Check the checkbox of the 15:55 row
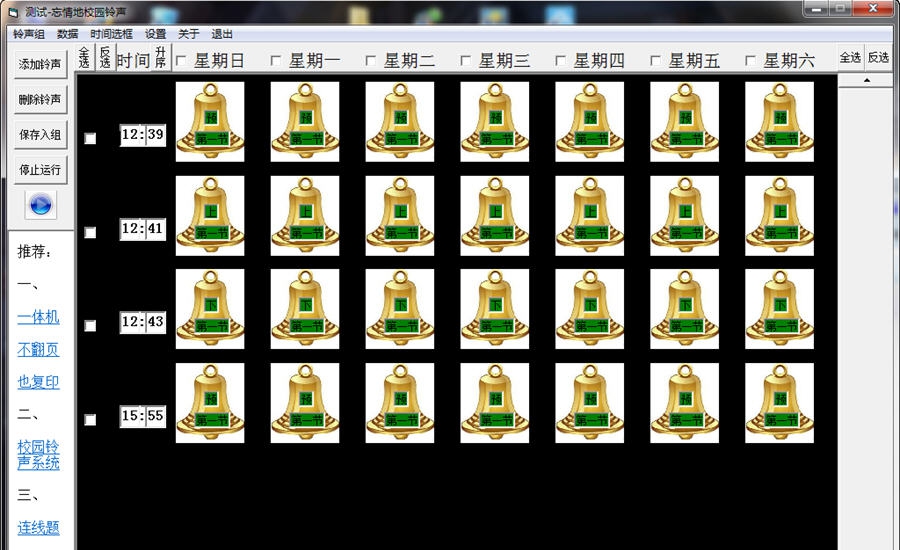Image resolution: width=900 pixels, height=550 pixels. coord(90,420)
